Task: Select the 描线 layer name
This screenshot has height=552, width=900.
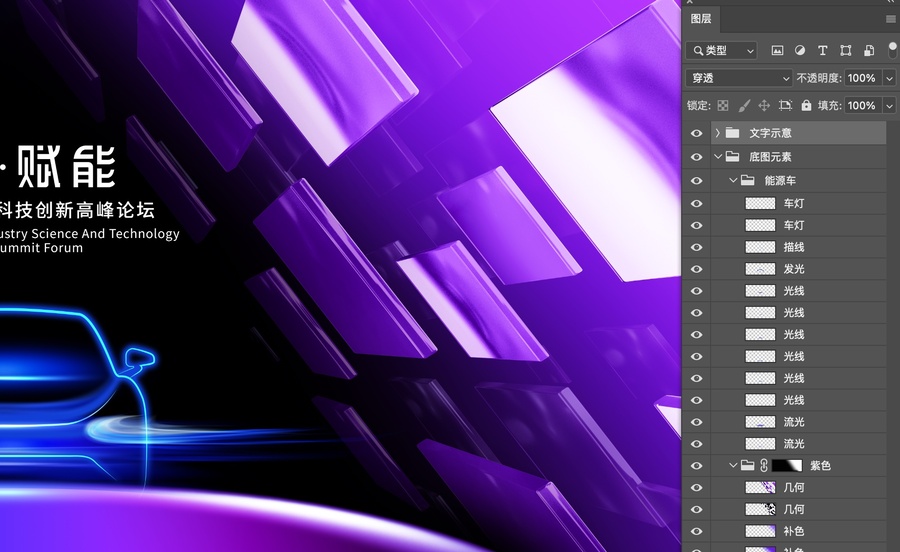Action: 794,247
